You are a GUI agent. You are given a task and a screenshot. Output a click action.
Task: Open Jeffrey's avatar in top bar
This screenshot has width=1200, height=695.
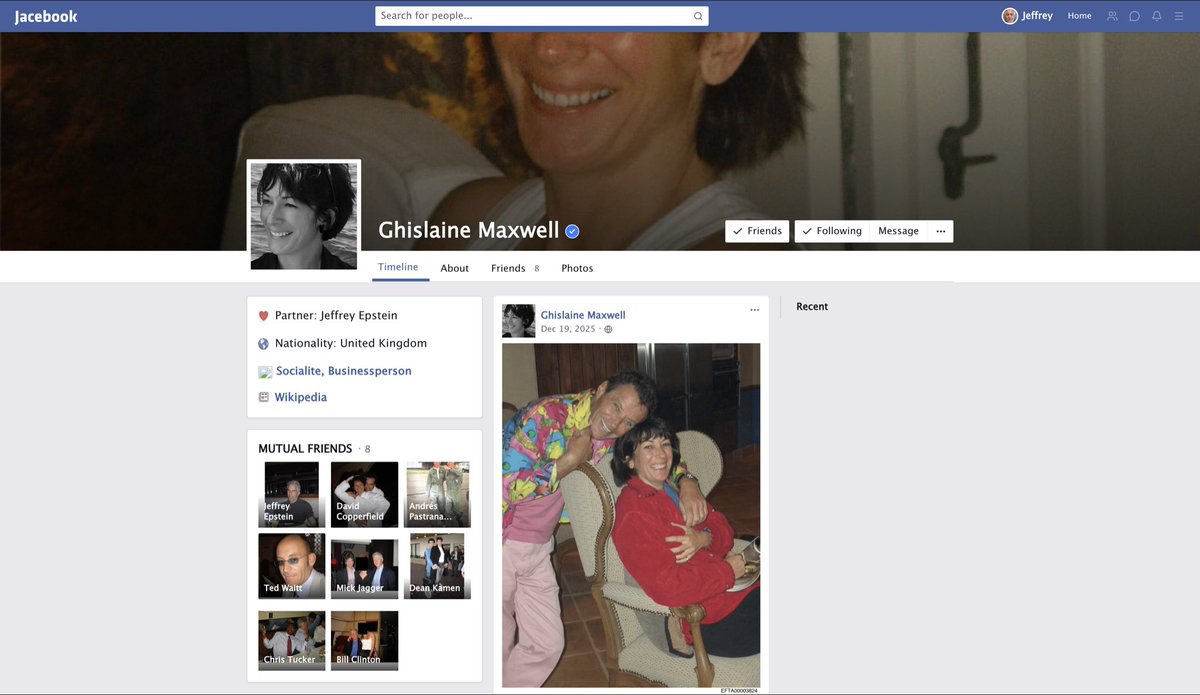1010,16
